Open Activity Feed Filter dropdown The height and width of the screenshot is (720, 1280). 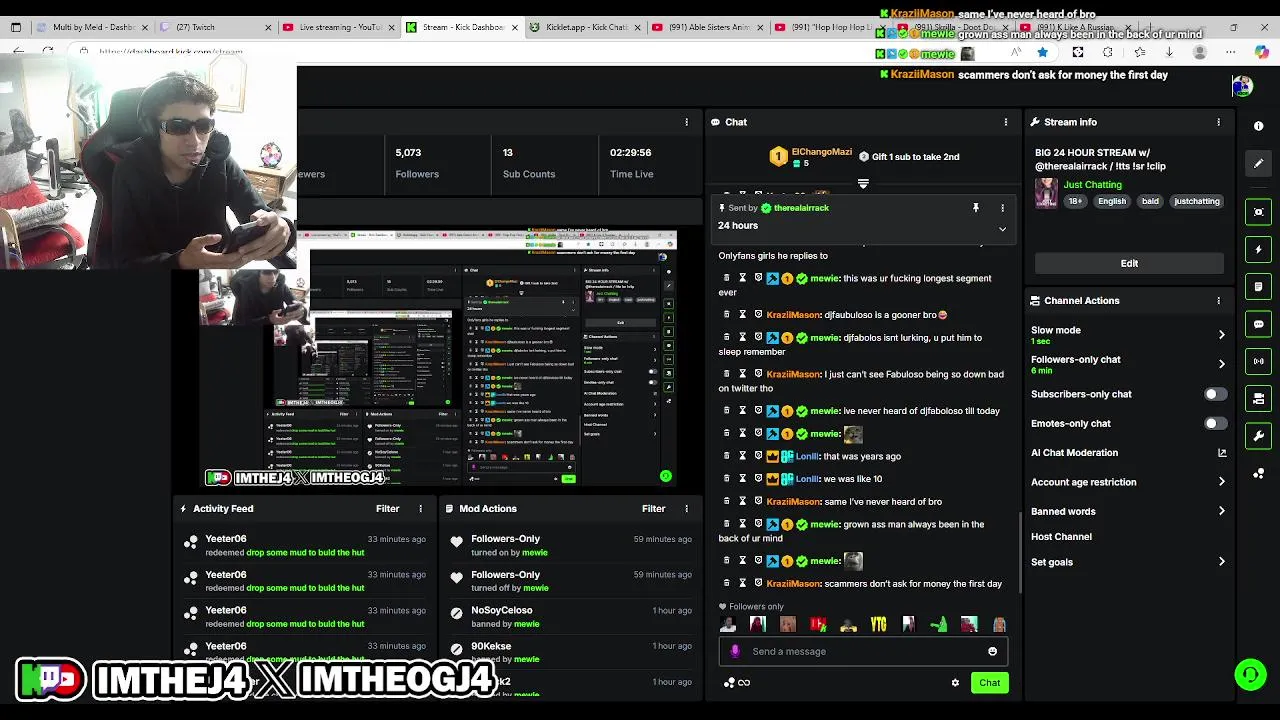pos(387,509)
